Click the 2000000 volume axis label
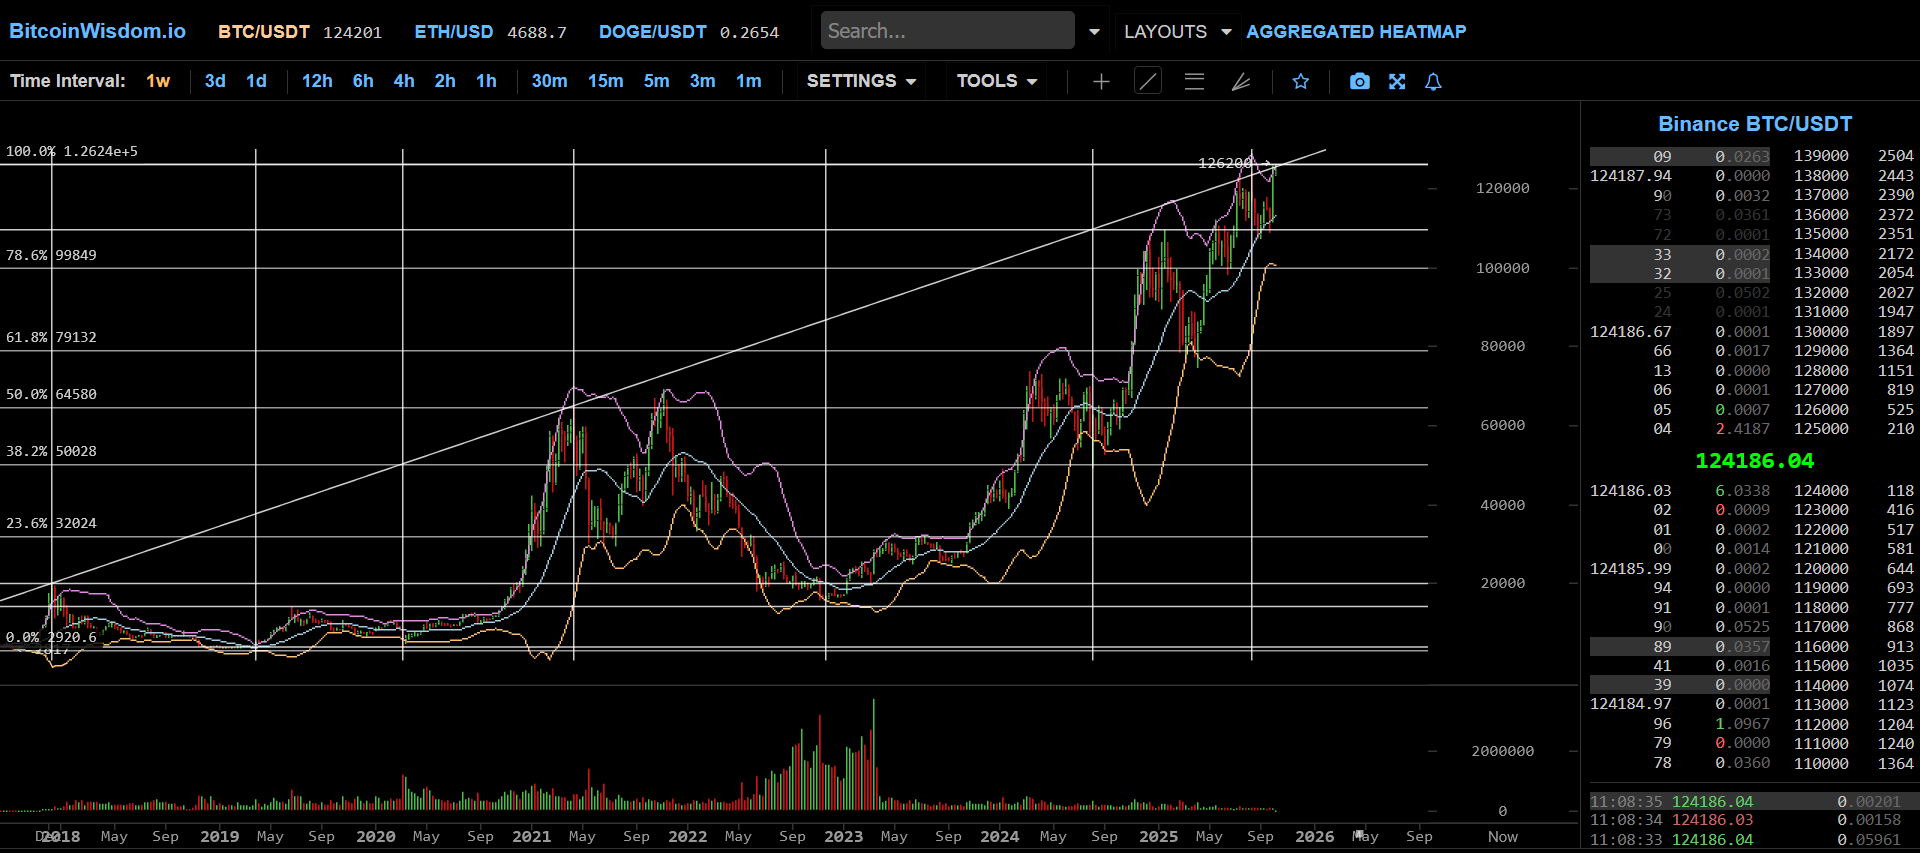 (x=1502, y=751)
